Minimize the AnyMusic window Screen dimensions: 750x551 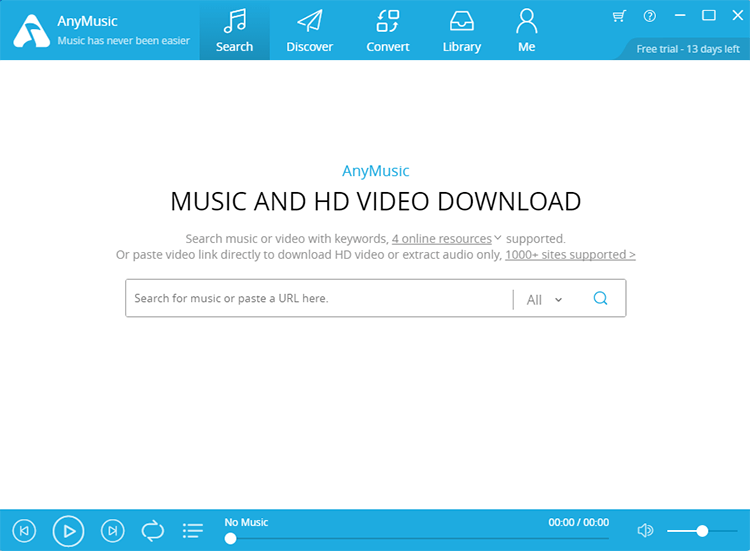coord(680,16)
